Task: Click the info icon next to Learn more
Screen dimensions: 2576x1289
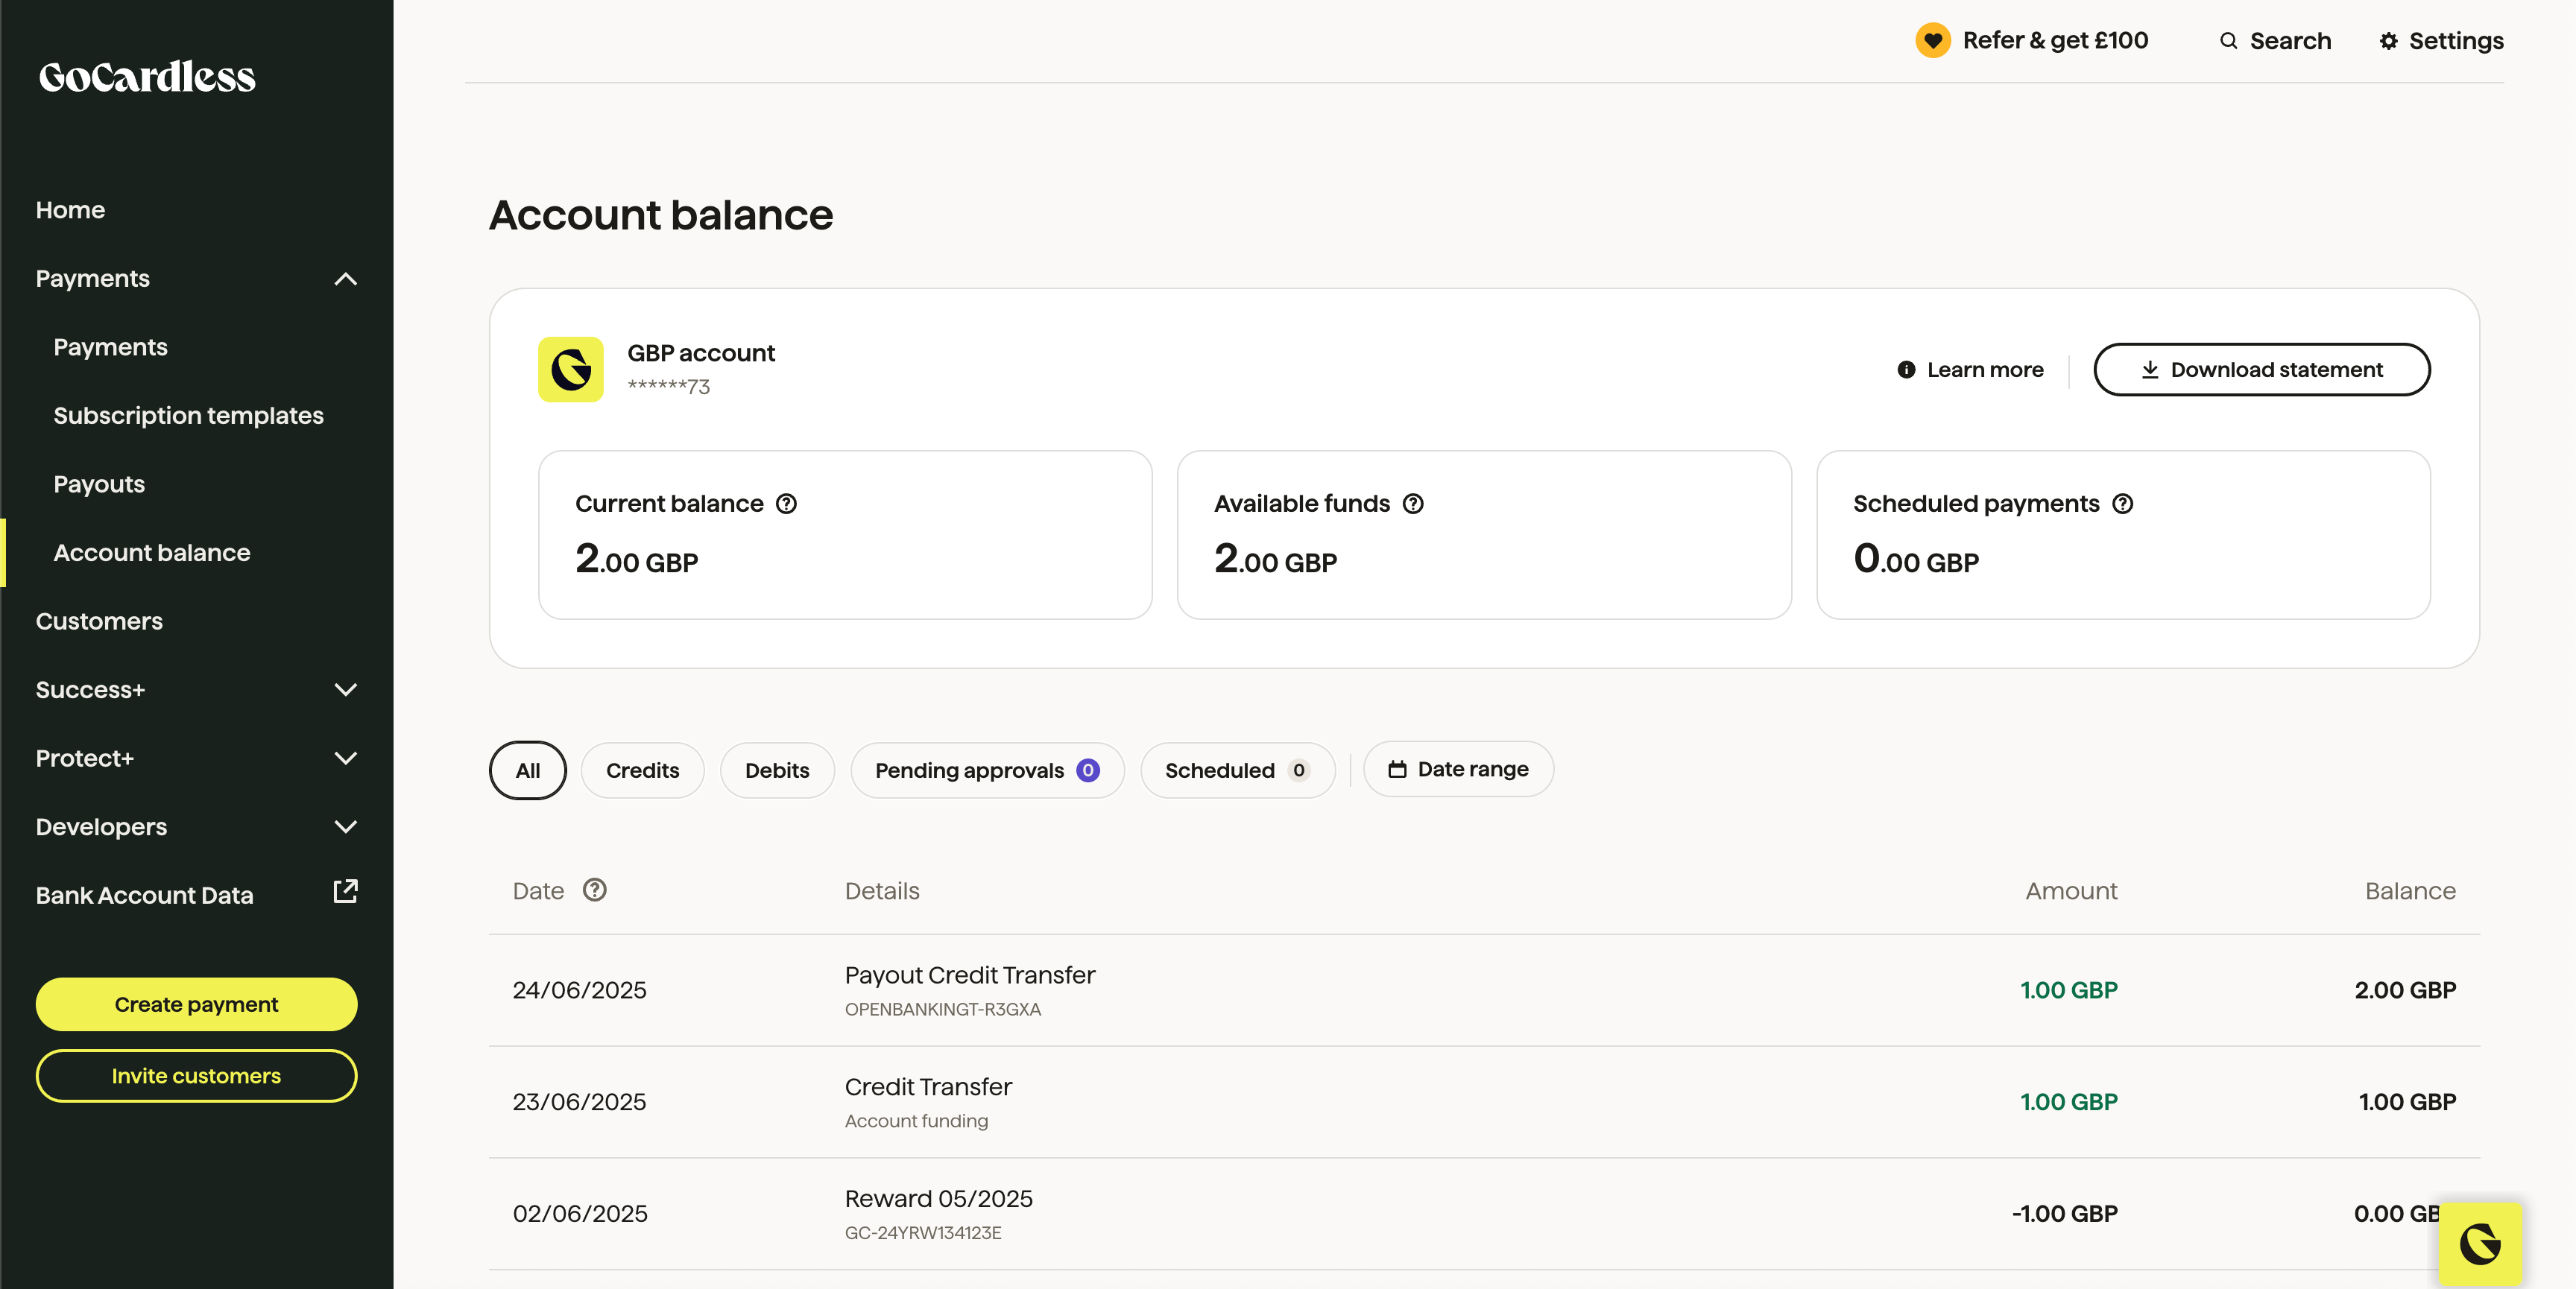Action: pos(1906,370)
